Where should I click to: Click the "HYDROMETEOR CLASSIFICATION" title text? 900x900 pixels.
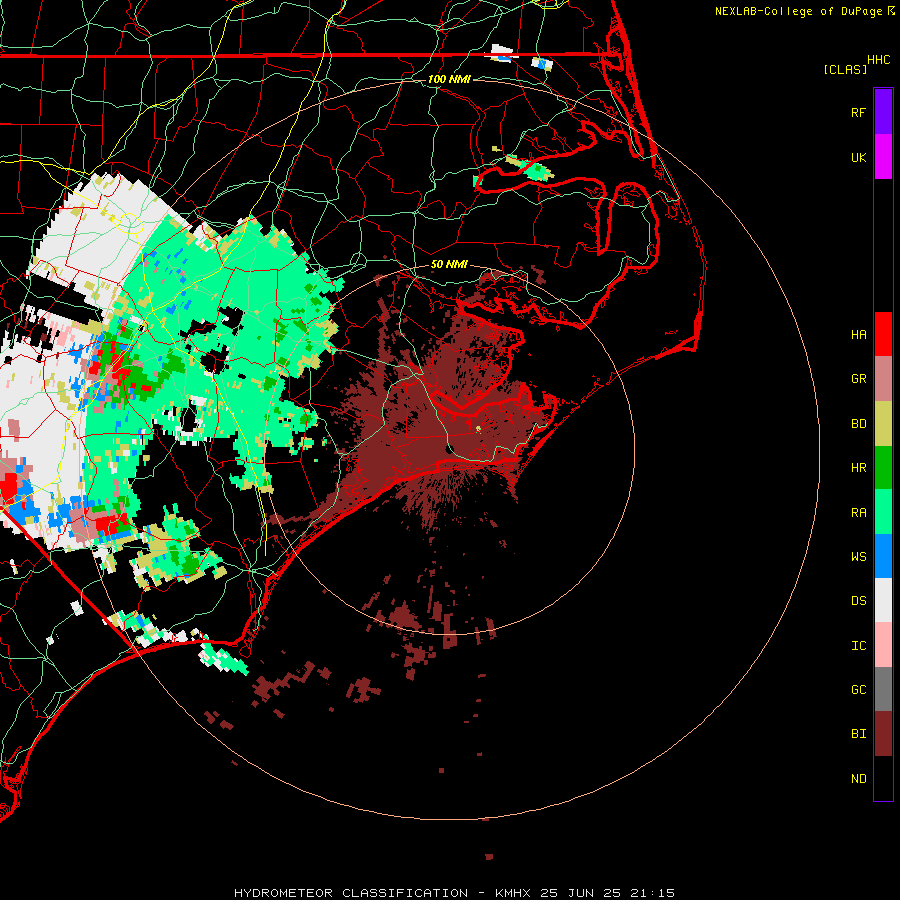(351, 893)
